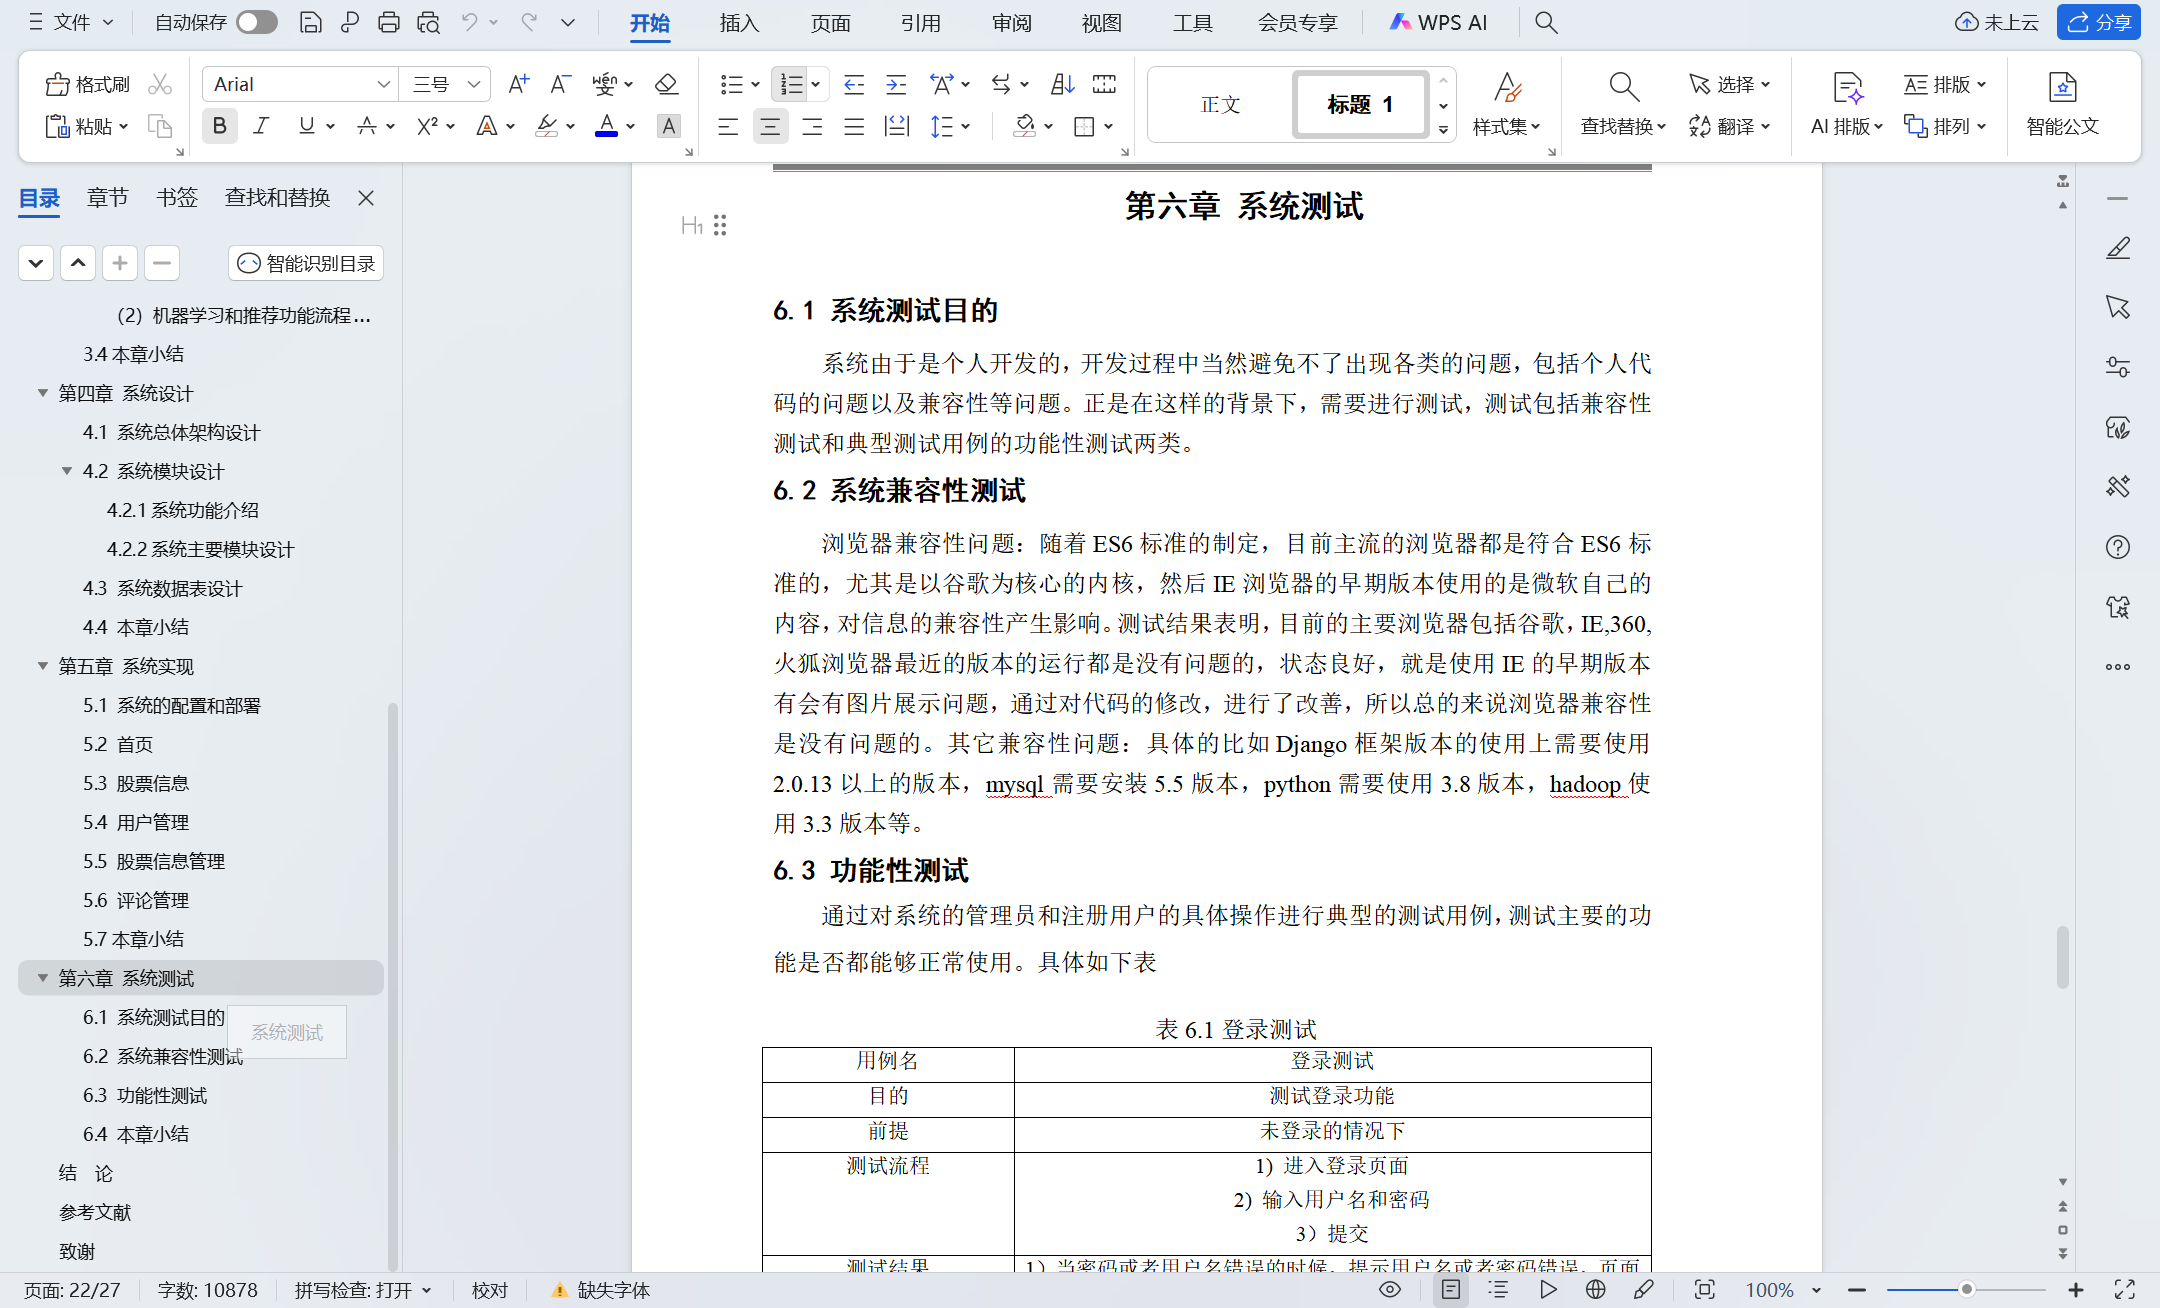Toggle italic formatting

[x=261, y=126]
